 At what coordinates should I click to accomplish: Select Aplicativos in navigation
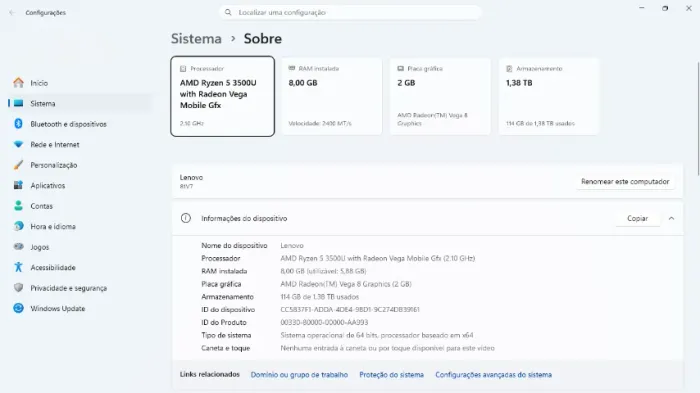[80, 185]
